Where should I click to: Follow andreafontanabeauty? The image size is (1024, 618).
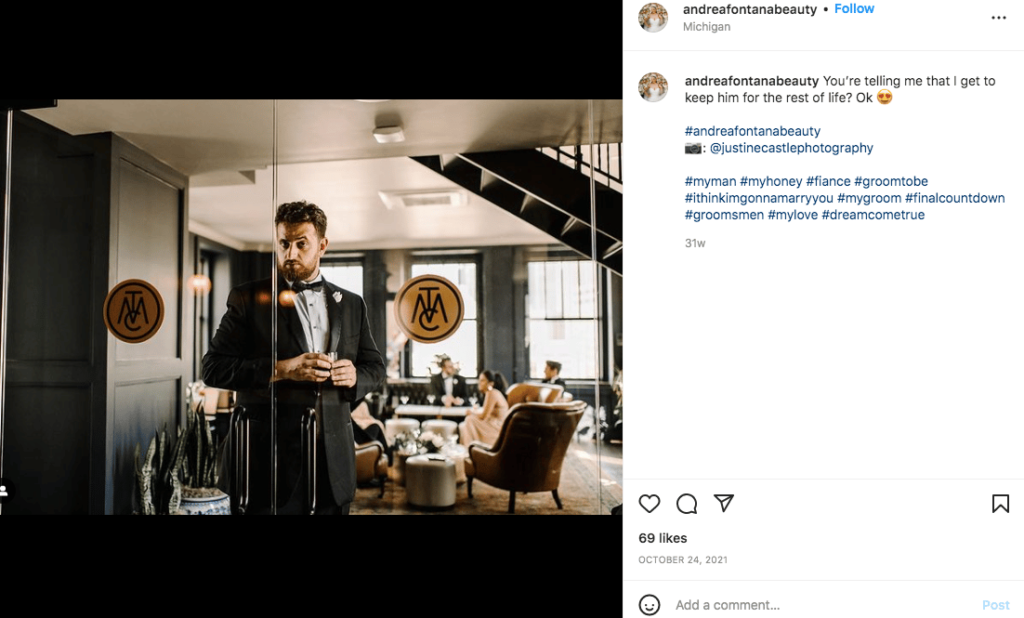854,8
